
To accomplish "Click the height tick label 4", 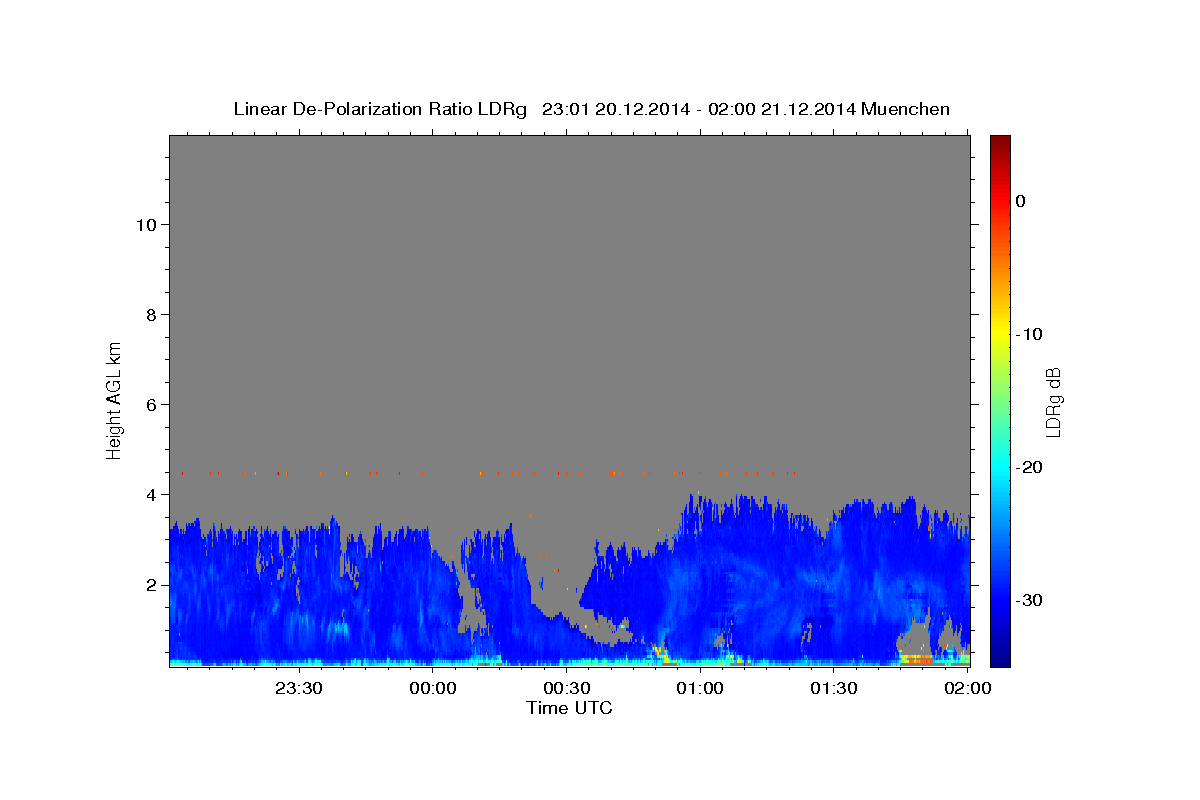I will click(150, 494).
